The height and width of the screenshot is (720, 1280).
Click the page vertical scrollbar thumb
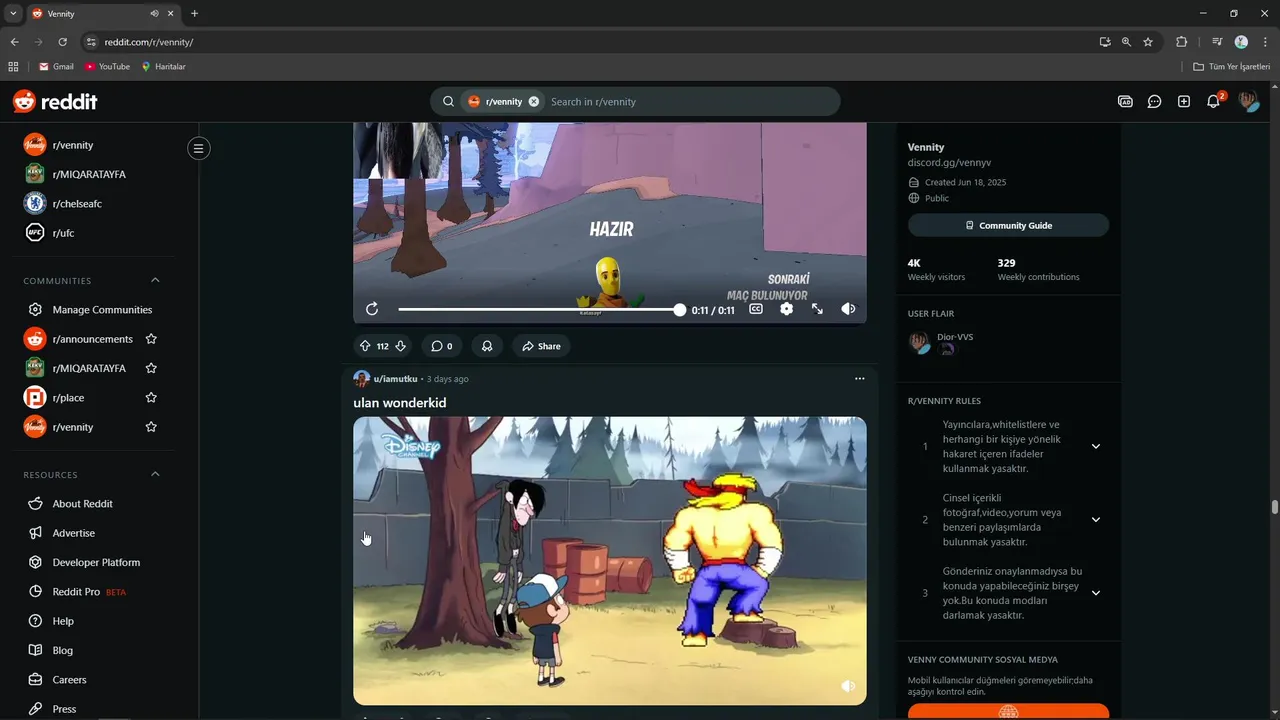pos(1274,506)
